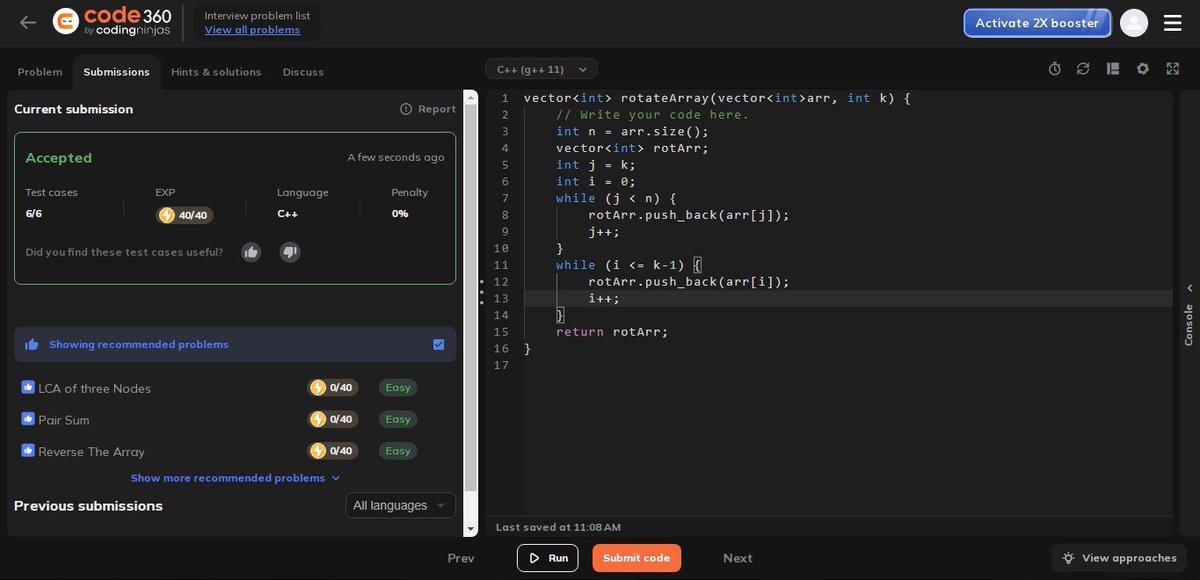Click the Easy tag for Pair Sum
Viewport: 1200px width, 580px height.
398,419
